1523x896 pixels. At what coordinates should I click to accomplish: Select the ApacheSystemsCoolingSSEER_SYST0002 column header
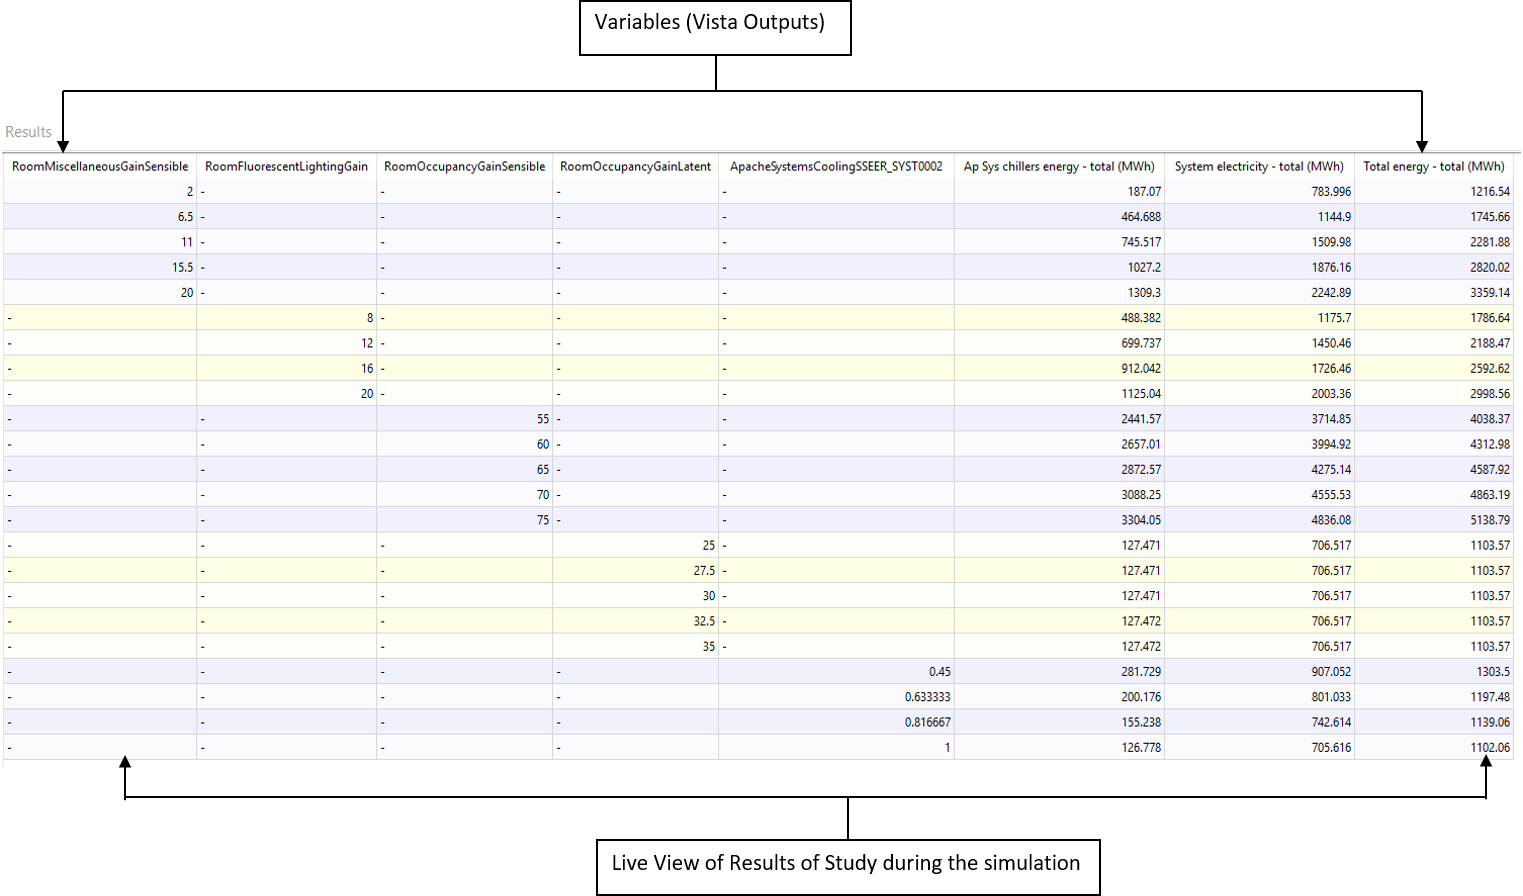click(x=836, y=166)
